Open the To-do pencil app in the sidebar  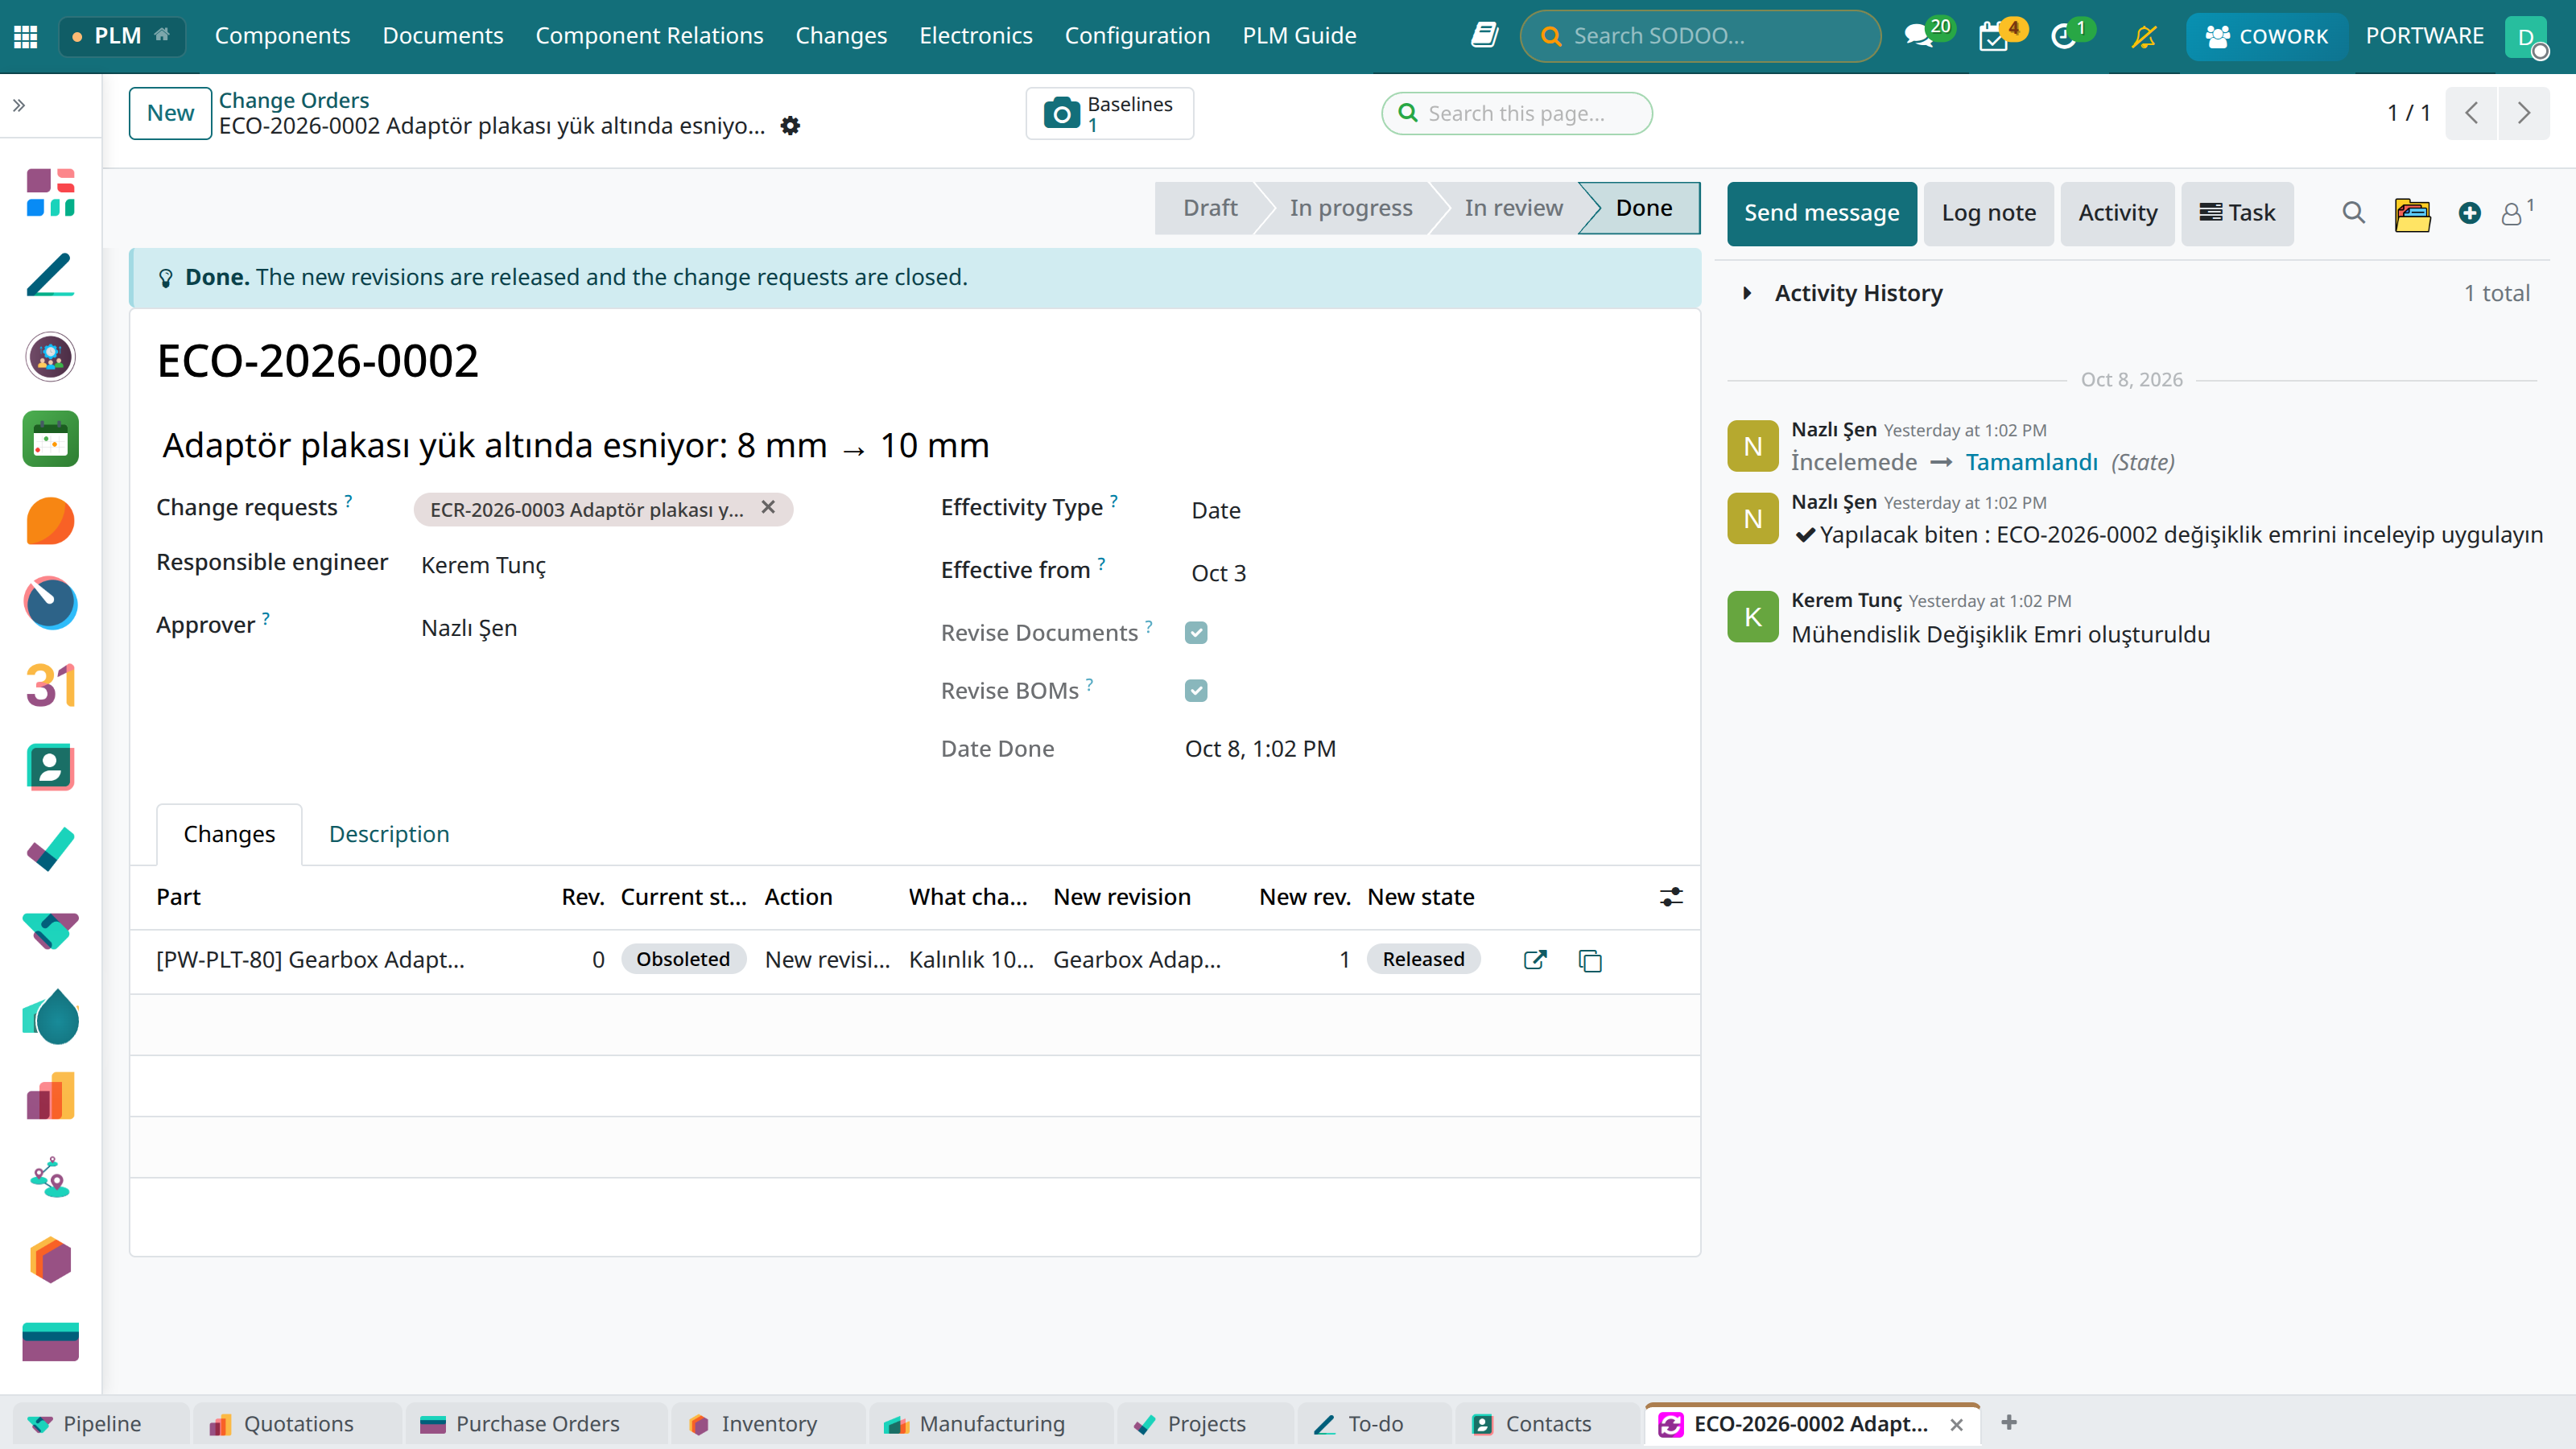[50, 275]
